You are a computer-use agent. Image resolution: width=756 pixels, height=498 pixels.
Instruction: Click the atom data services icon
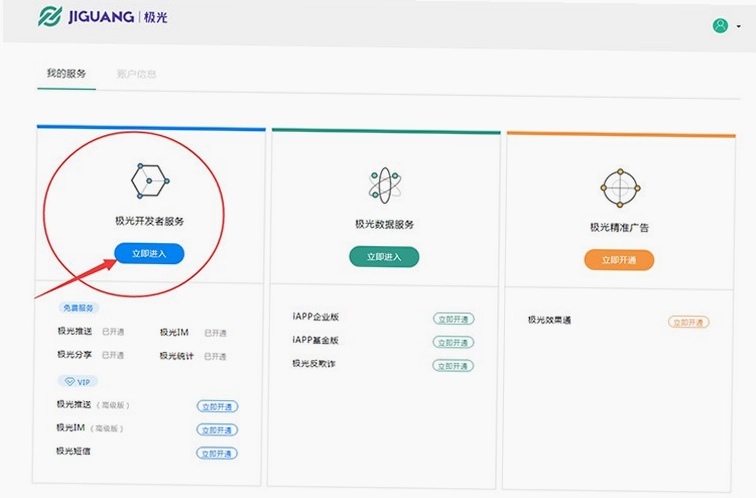click(384, 185)
